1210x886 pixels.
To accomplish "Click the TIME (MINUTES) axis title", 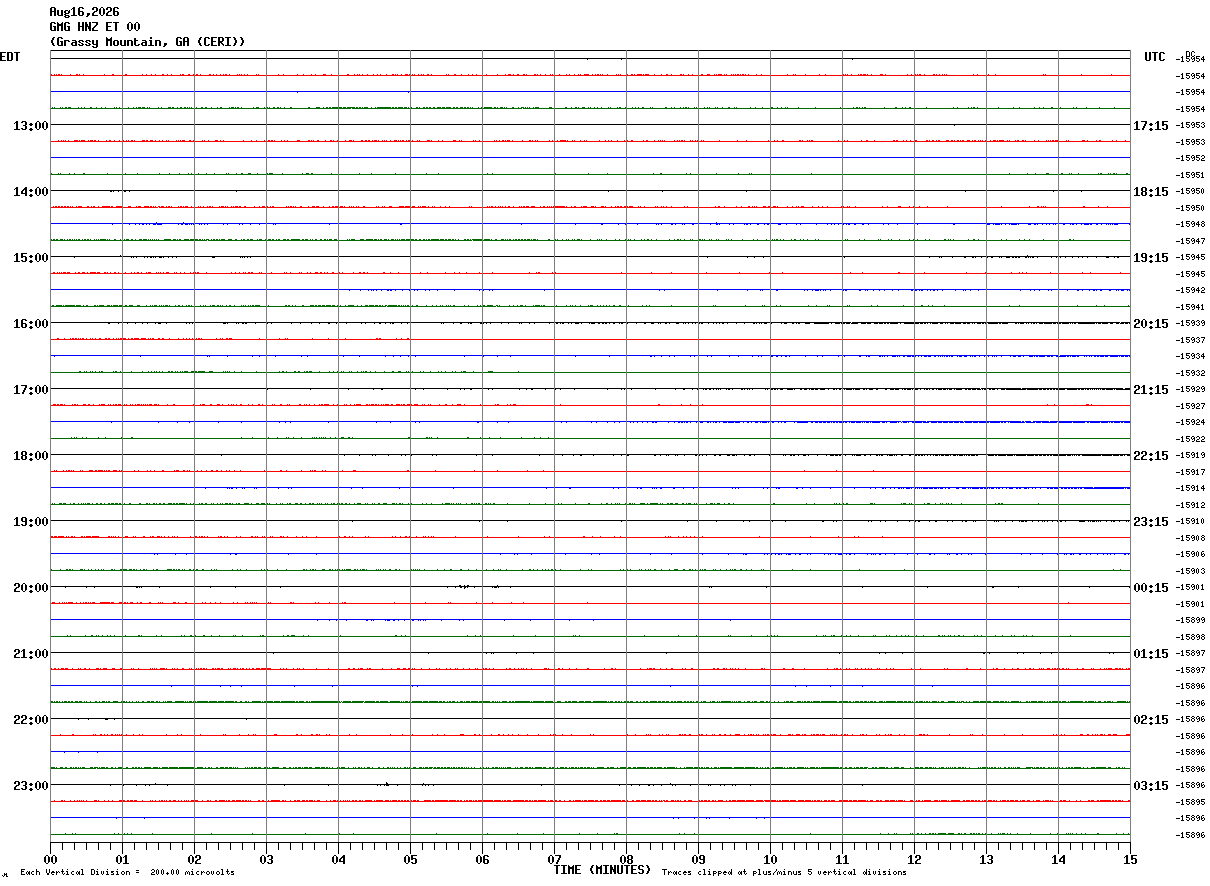I will pyautogui.click(x=602, y=870).
